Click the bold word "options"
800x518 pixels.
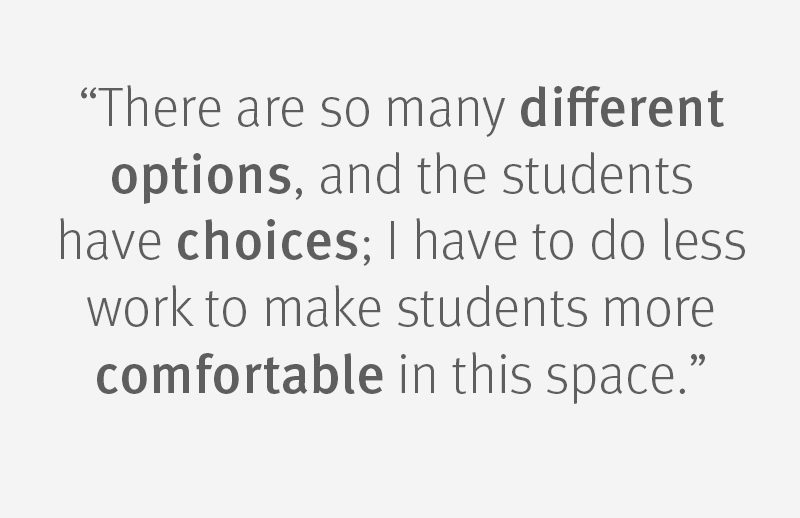tap(201, 177)
